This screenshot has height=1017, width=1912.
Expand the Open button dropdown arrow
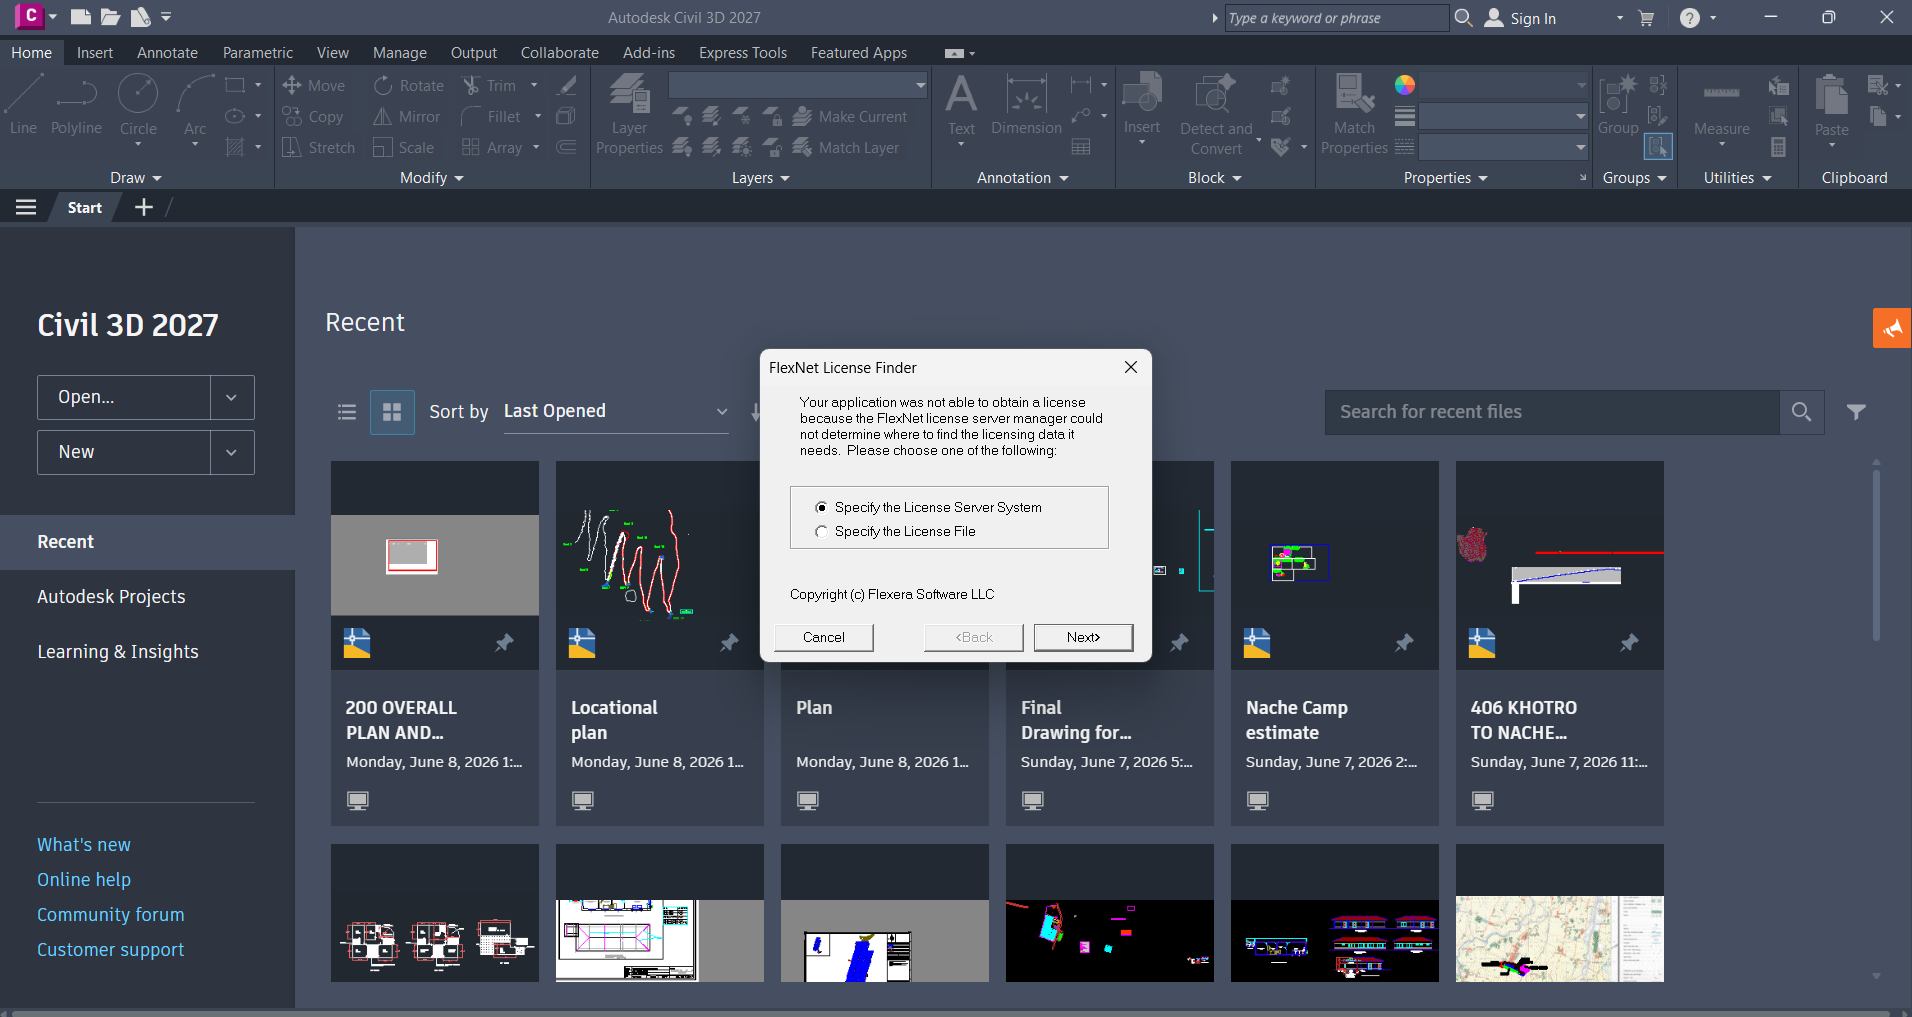(232, 397)
